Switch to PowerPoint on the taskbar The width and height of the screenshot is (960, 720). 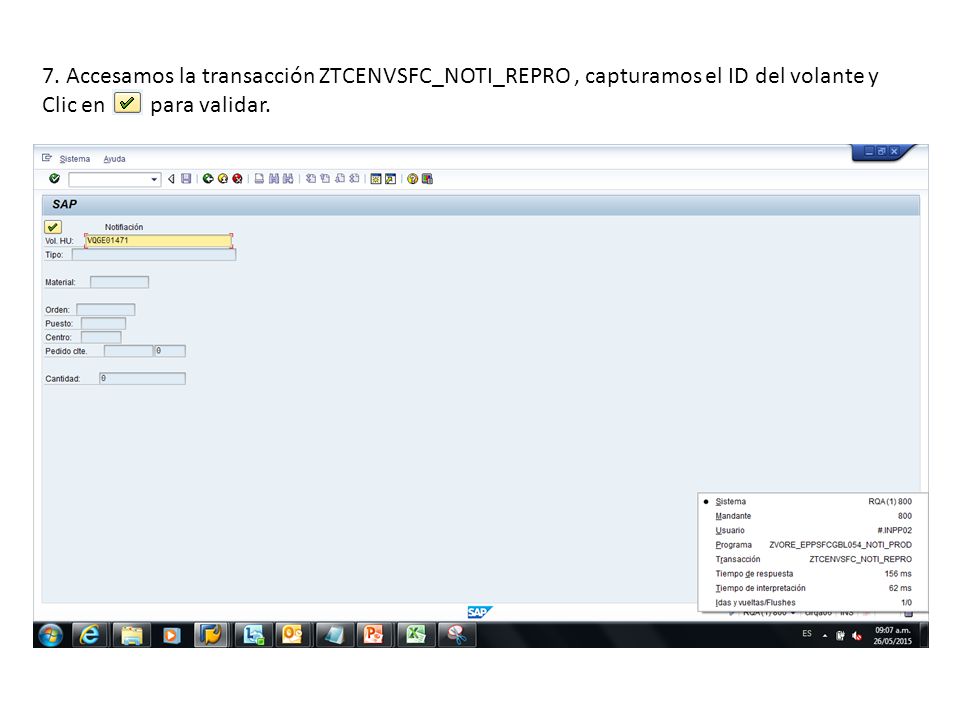(x=375, y=636)
